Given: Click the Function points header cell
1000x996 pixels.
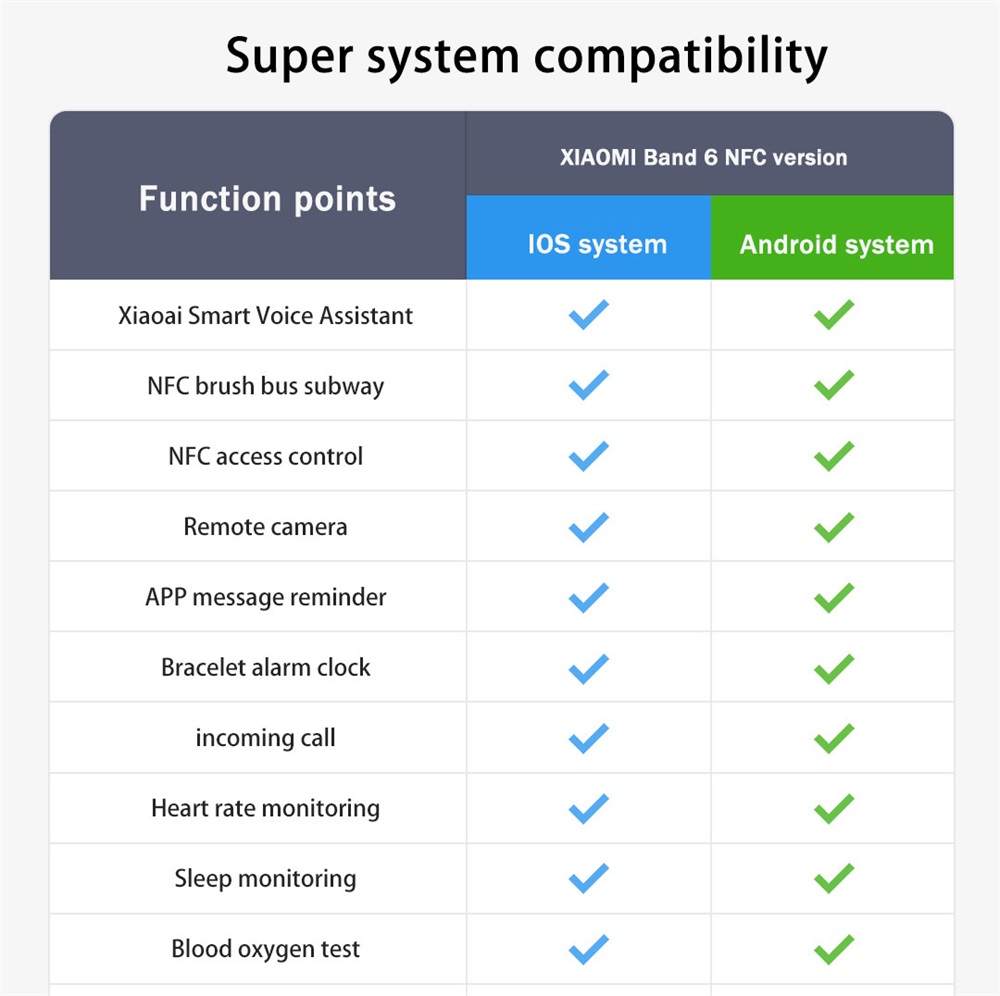Looking at the screenshot, I should 267,198.
